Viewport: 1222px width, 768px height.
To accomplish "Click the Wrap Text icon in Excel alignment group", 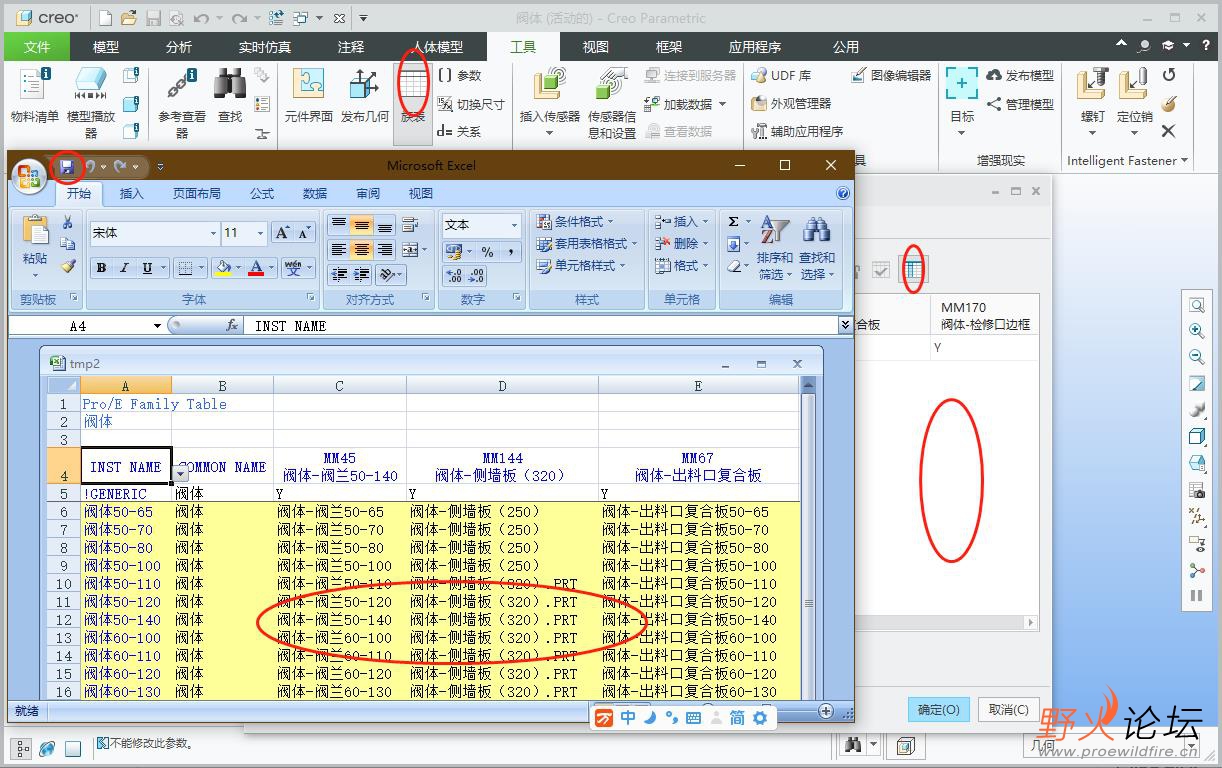I will pyautogui.click(x=411, y=225).
